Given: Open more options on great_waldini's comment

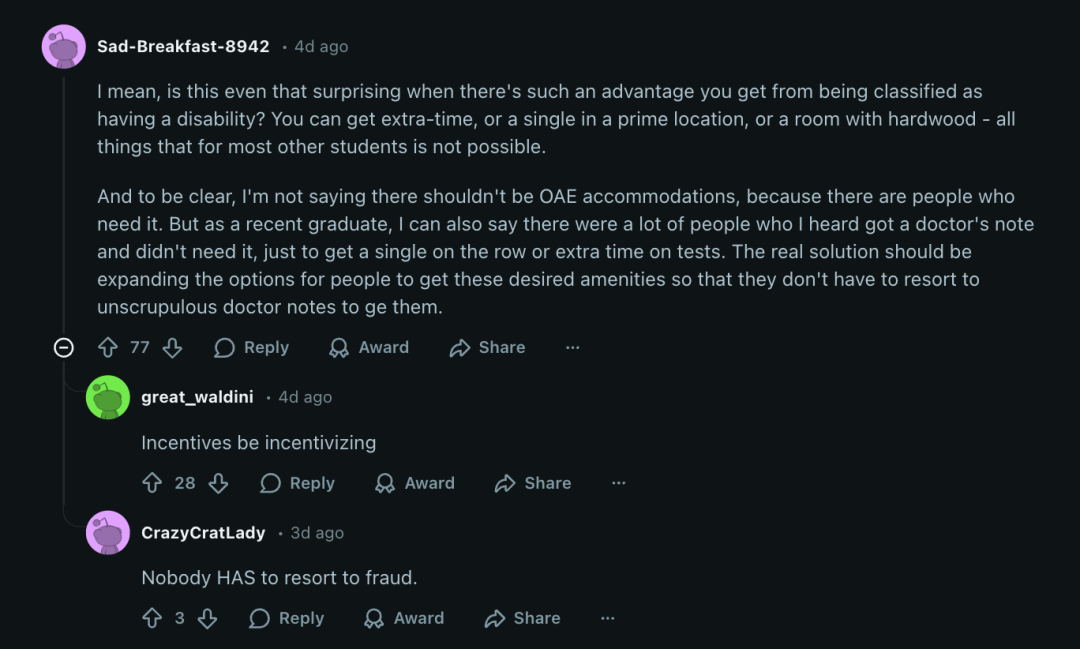Looking at the screenshot, I should tap(618, 483).
